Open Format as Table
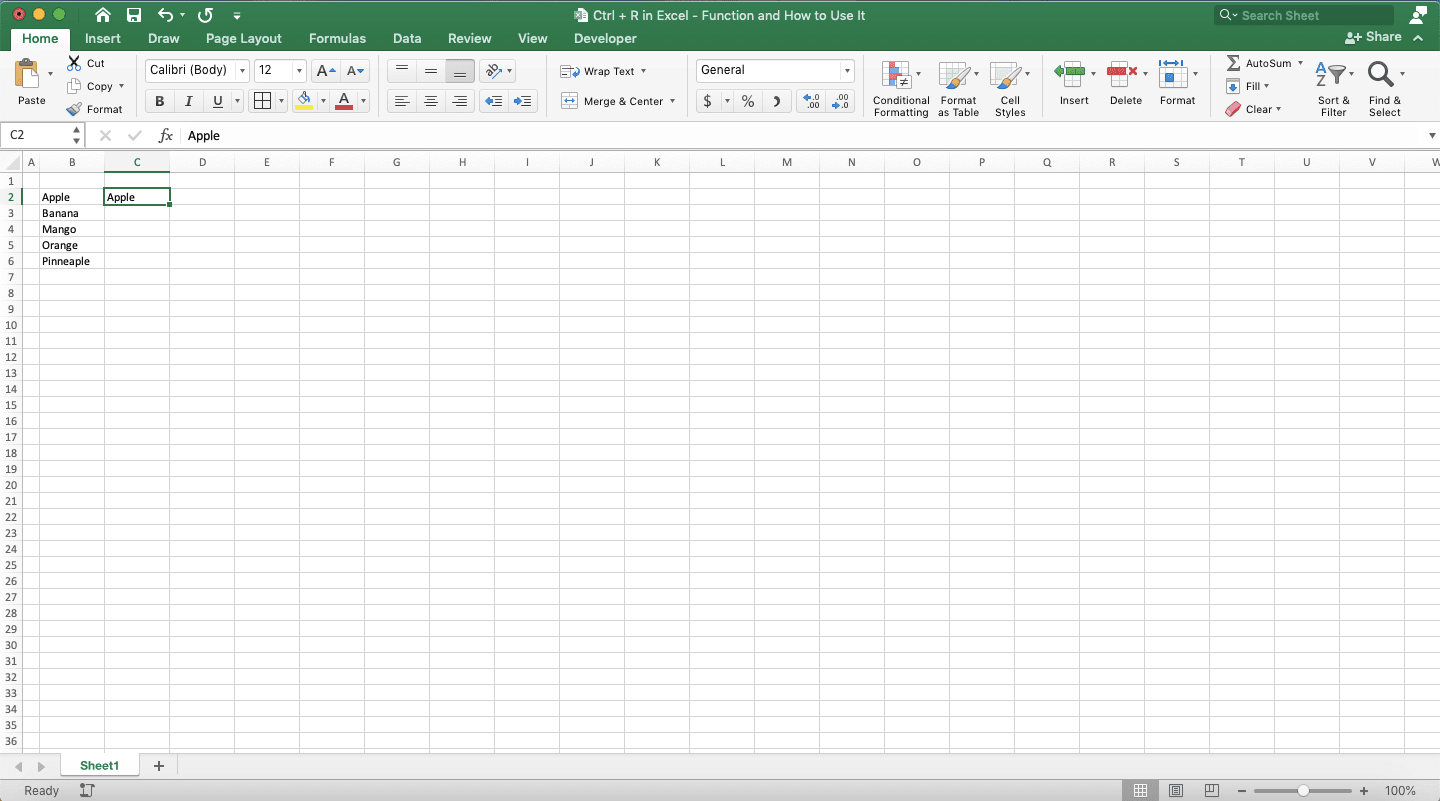This screenshot has width=1440, height=801. tap(958, 88)
